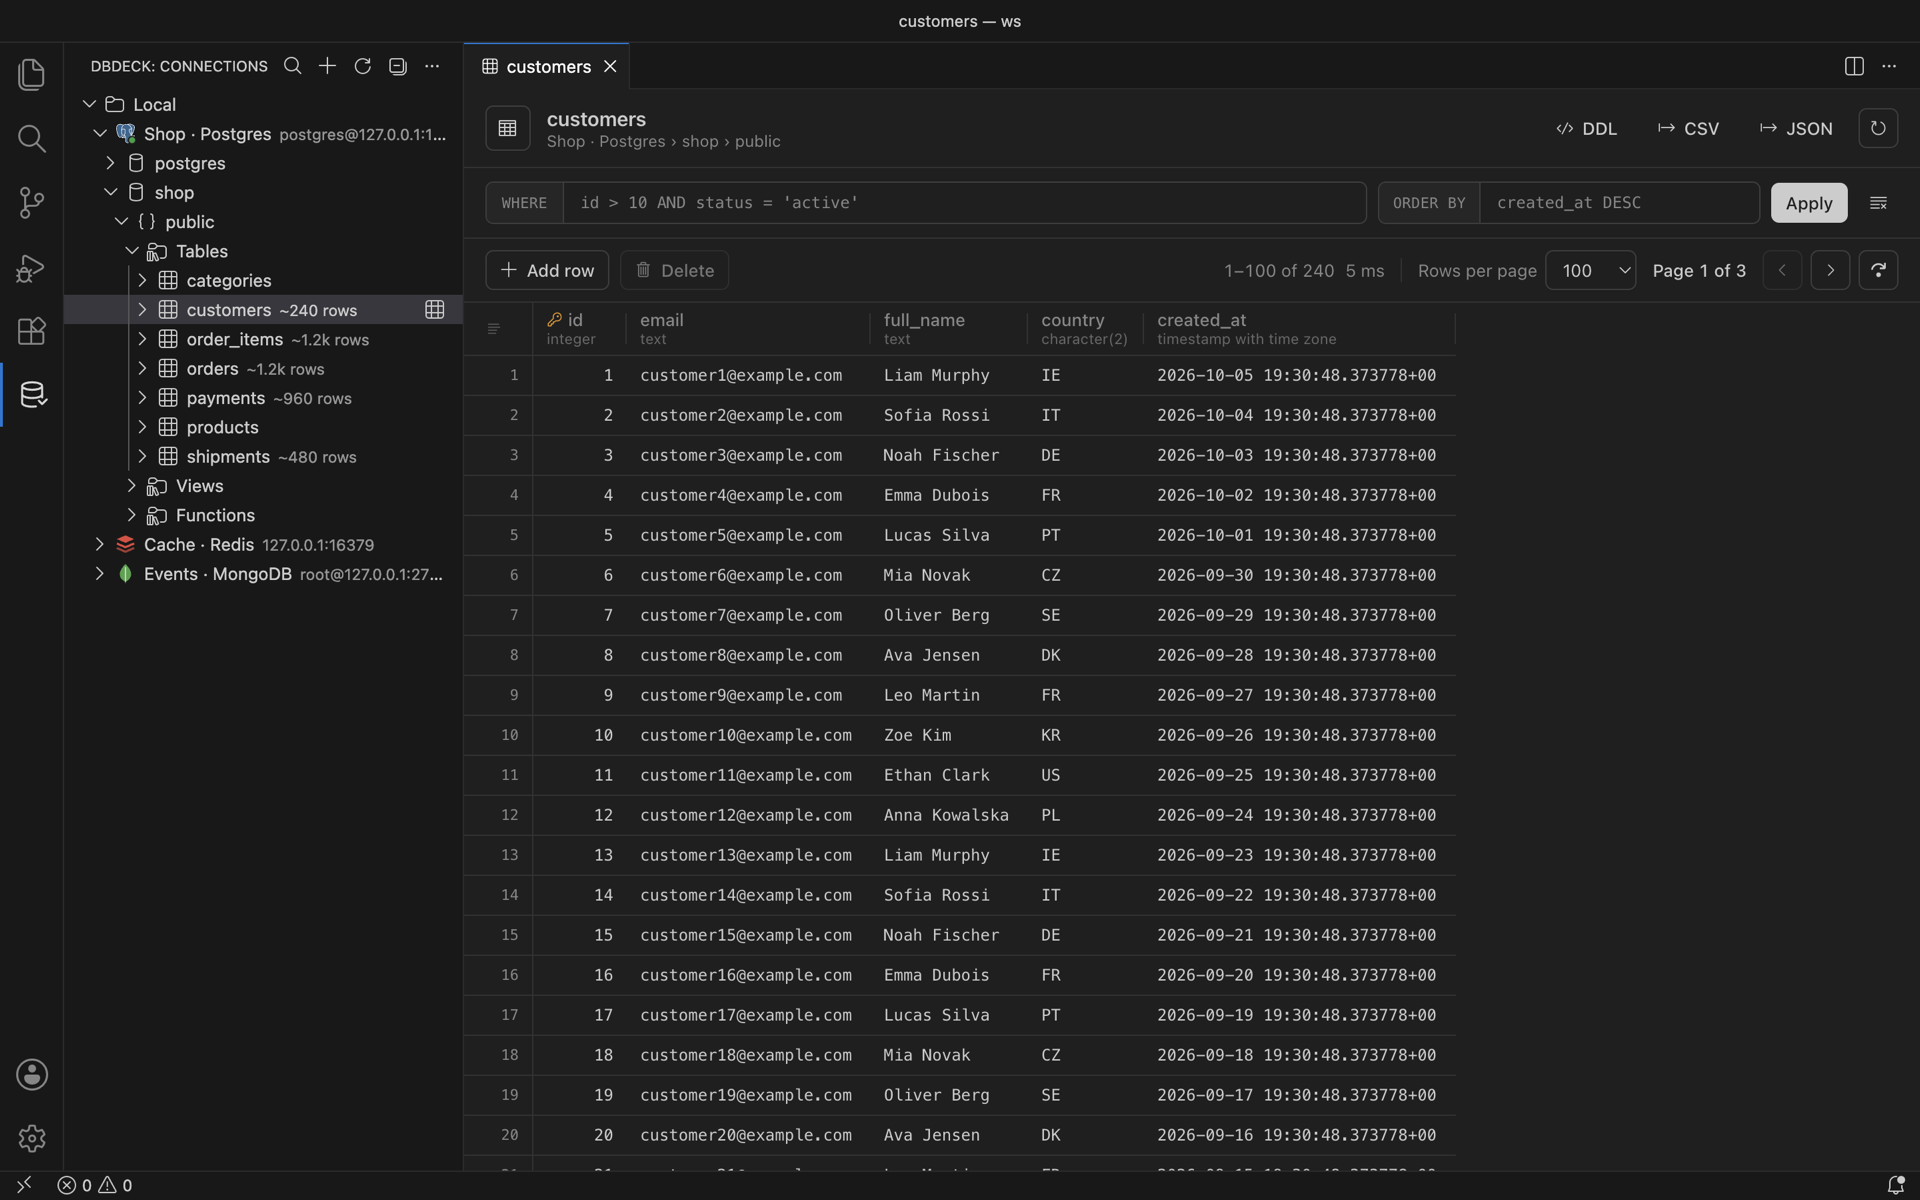The height and width of the screenshot is (1200, 1920).
Task: Open editor more actions ellipsis
Action: [x=1889, y=66]
